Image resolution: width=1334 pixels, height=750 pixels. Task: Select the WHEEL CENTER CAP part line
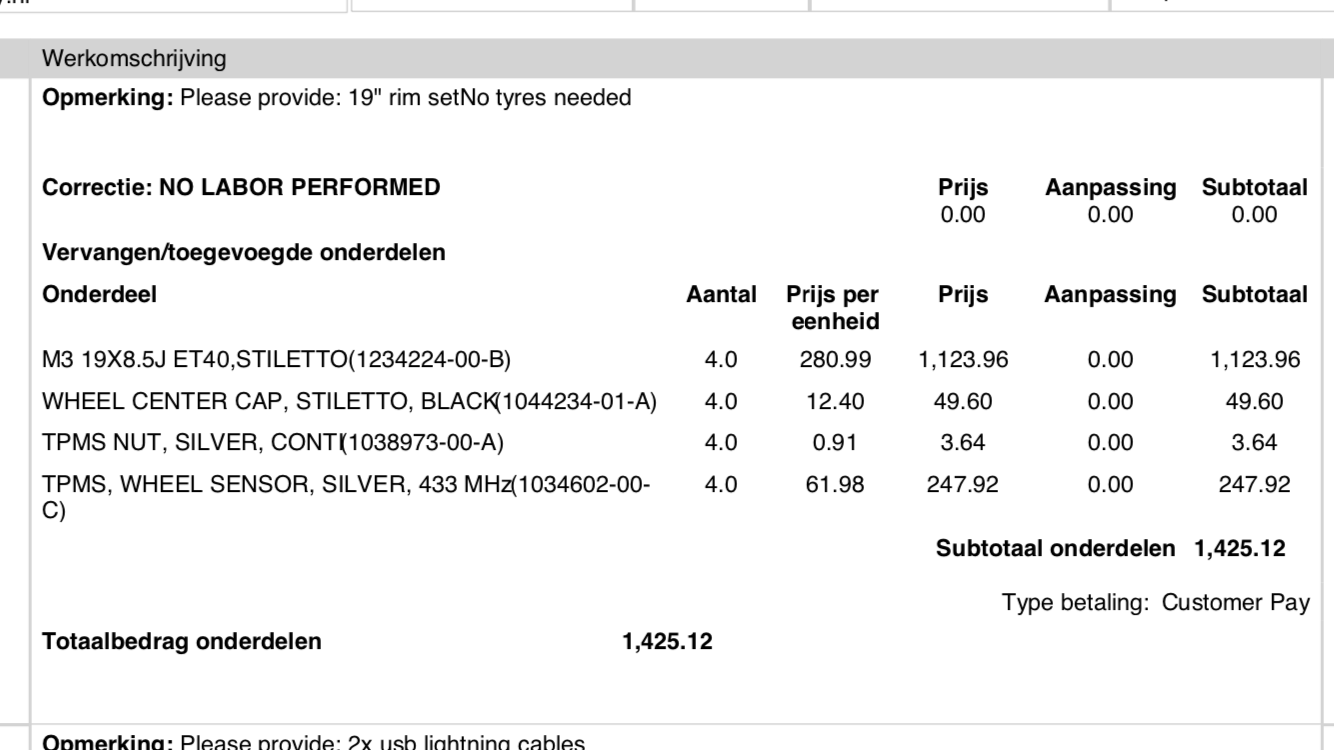347,401
